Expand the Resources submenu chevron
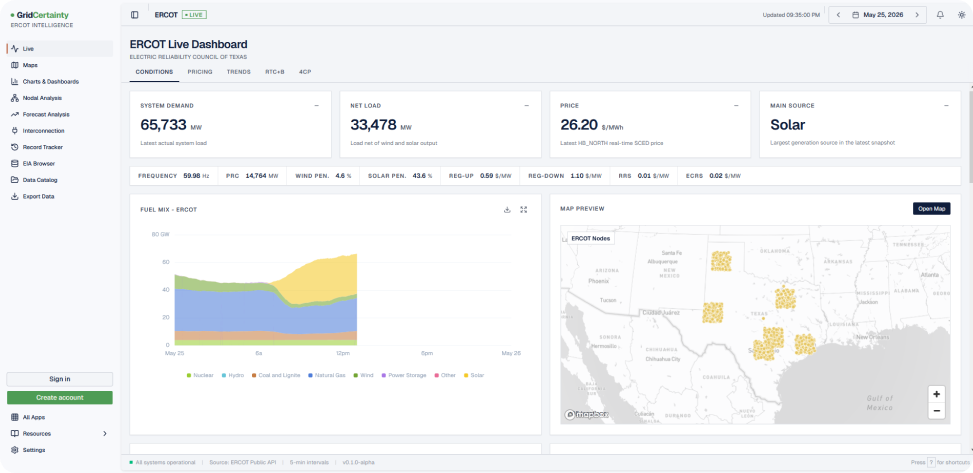 tap(105, 433)
